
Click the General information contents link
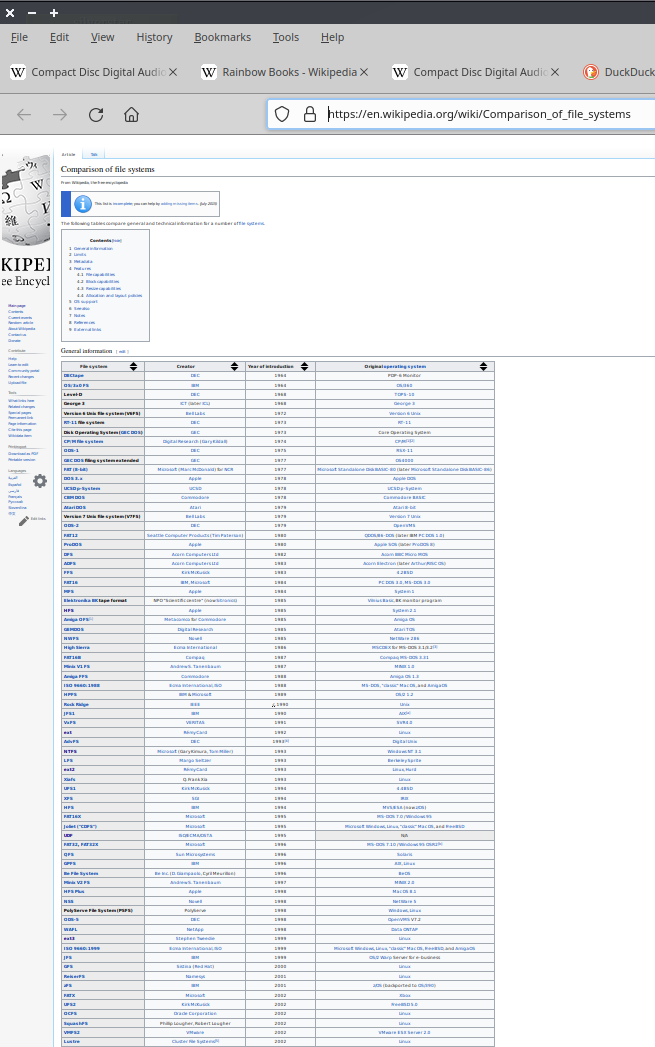tap(93, 248)
